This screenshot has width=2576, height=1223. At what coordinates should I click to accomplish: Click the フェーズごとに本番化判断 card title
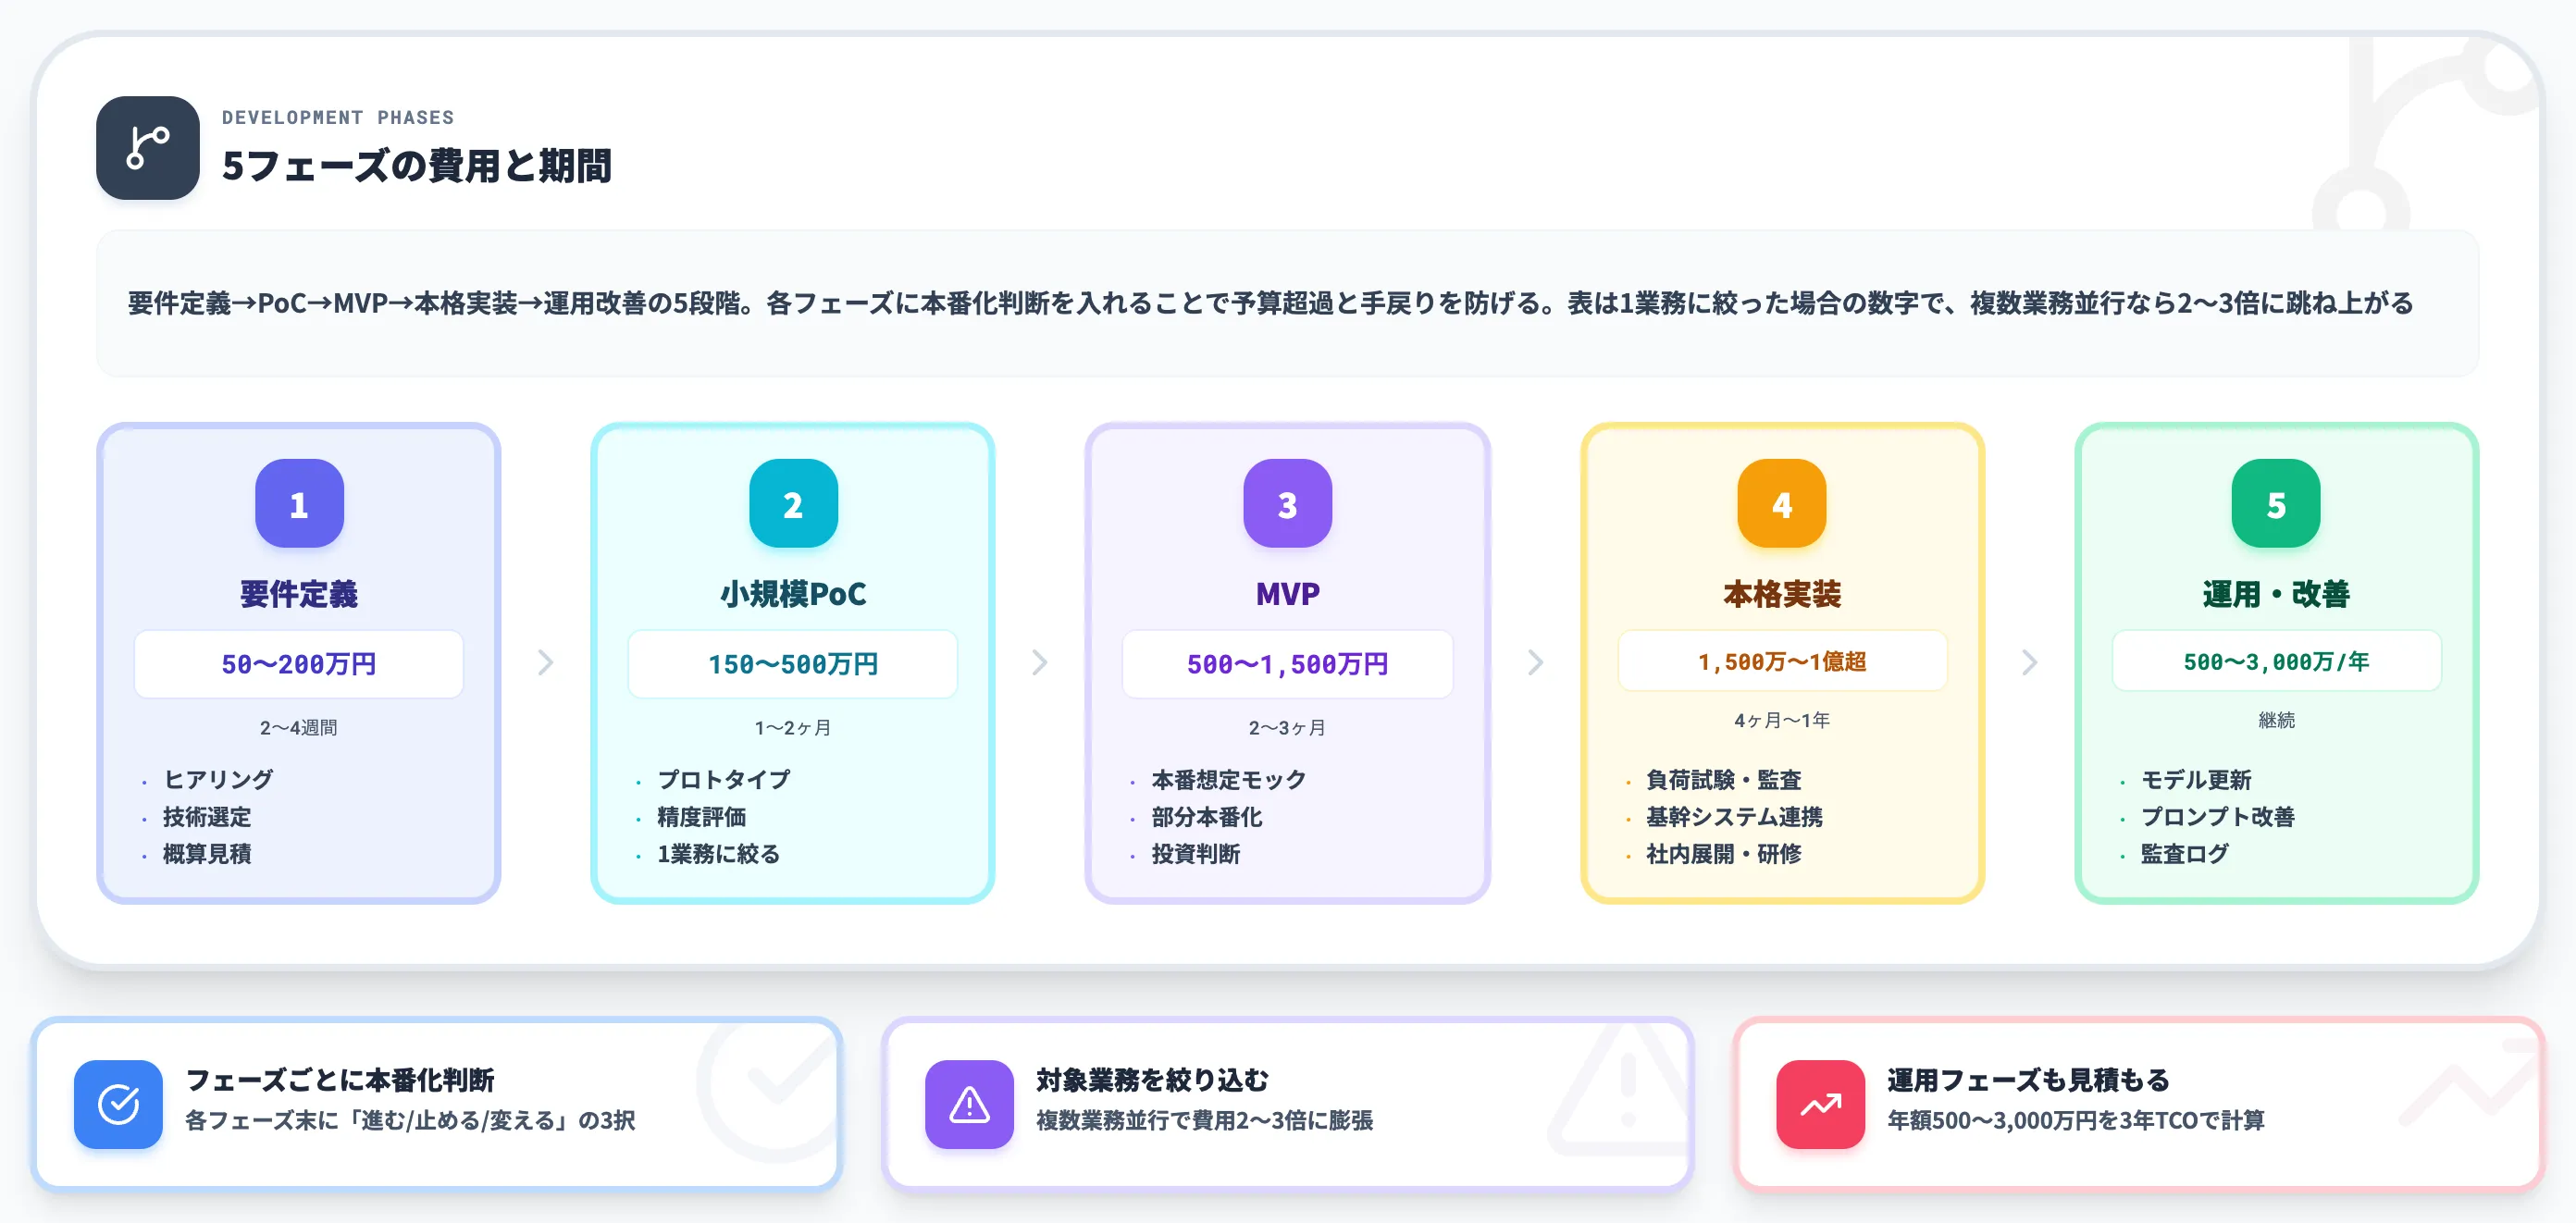(x=340, y=1080)
